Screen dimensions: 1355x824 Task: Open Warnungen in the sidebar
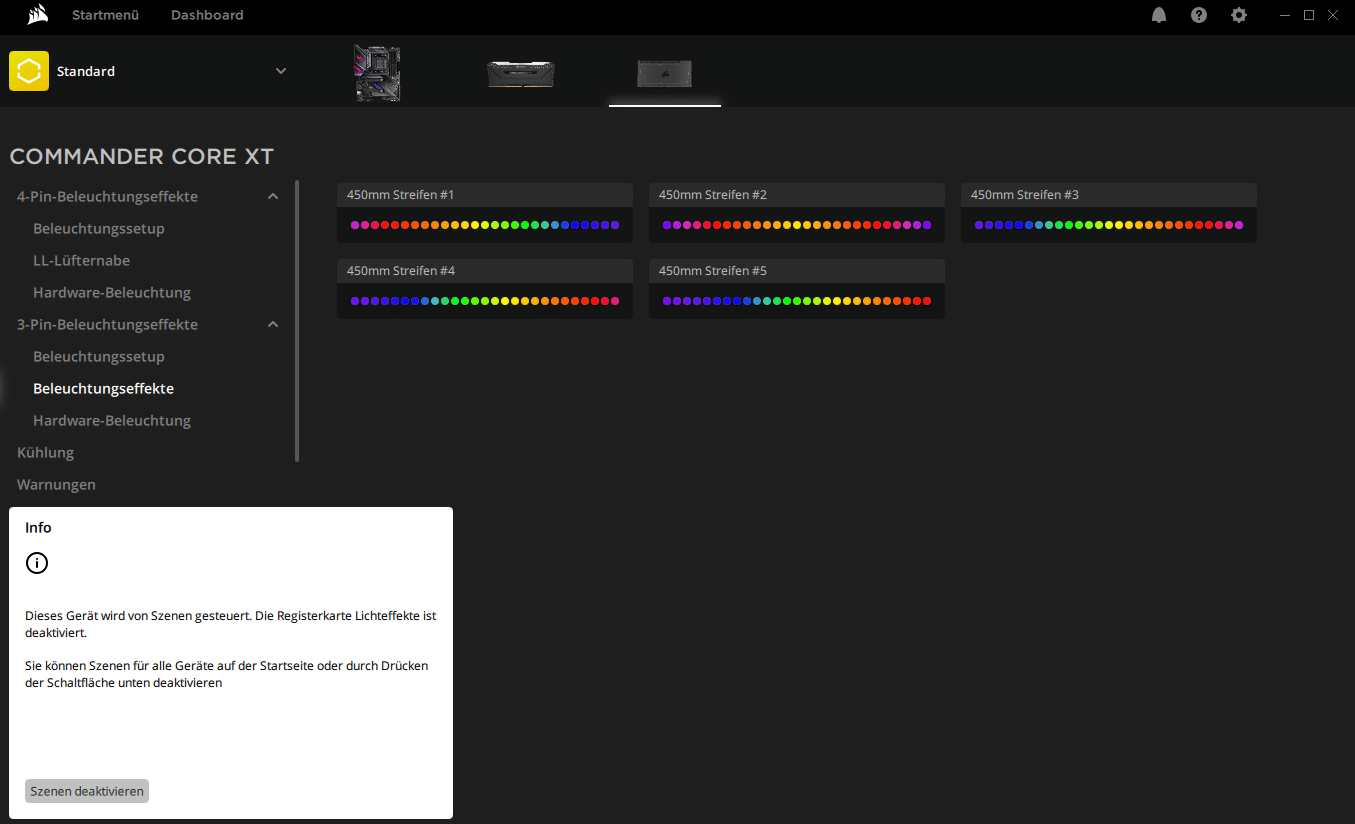click(x=56, y=485)
